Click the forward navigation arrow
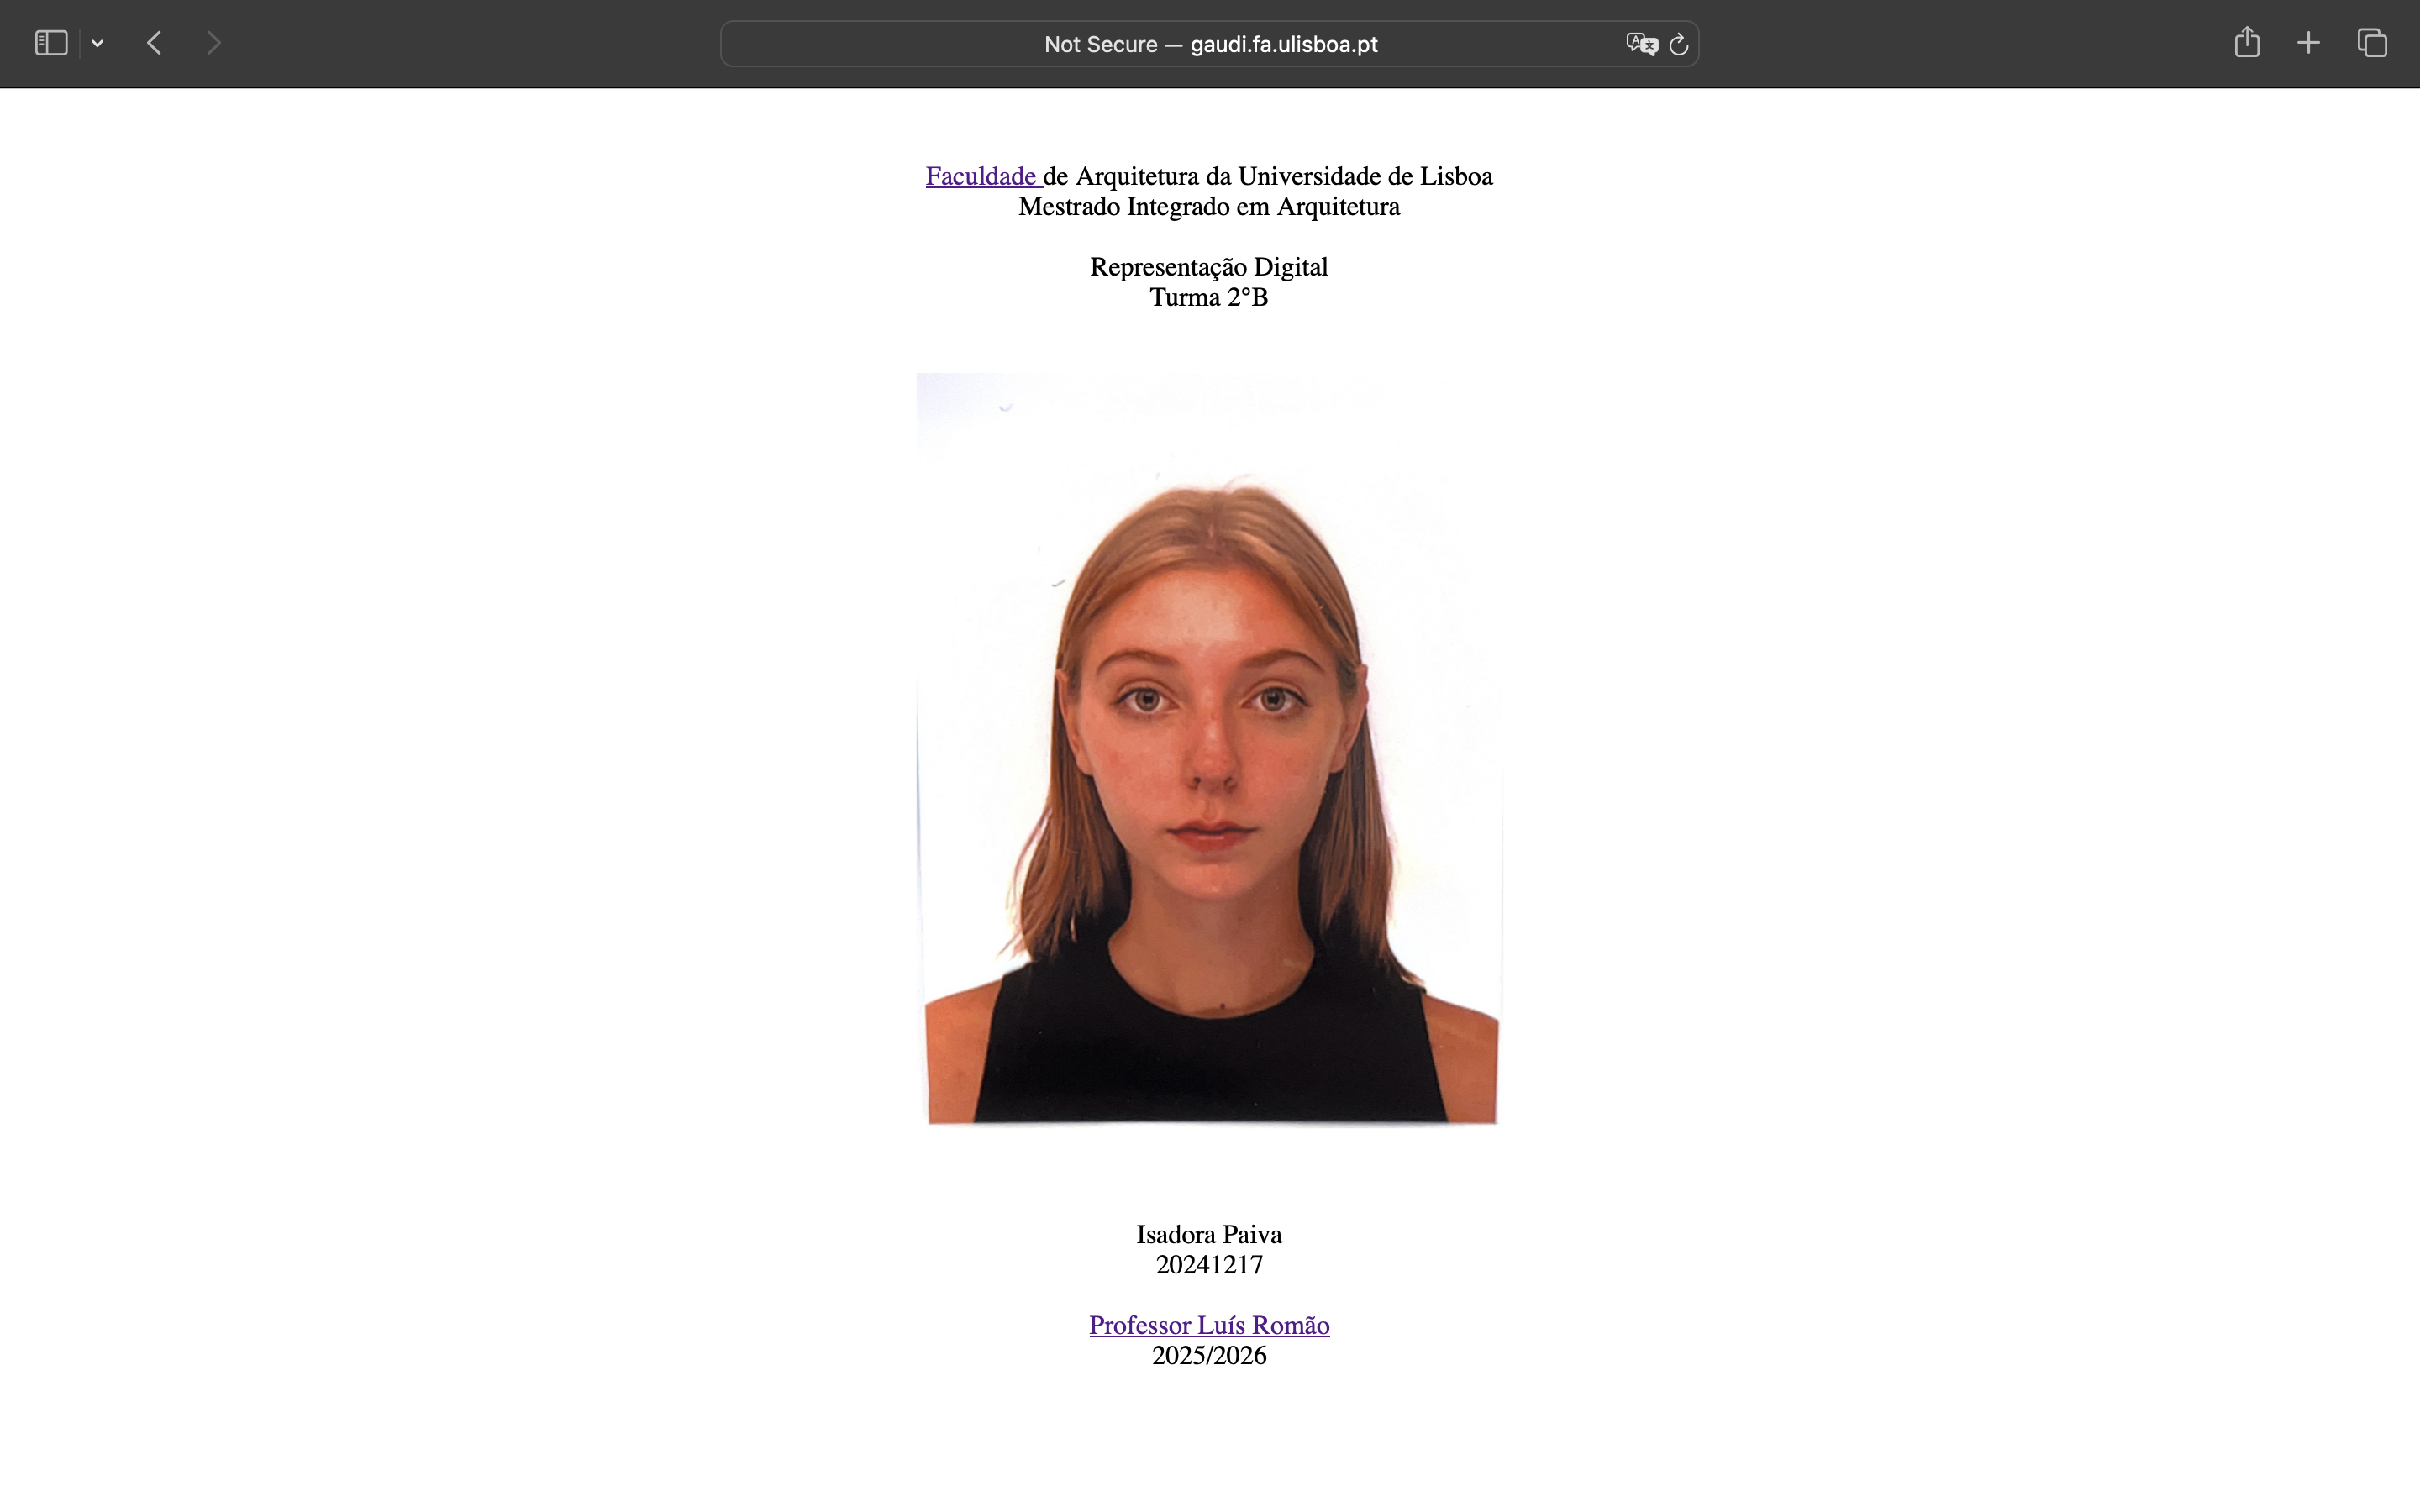2420x1512 pixels. click(x=213, y=43)
